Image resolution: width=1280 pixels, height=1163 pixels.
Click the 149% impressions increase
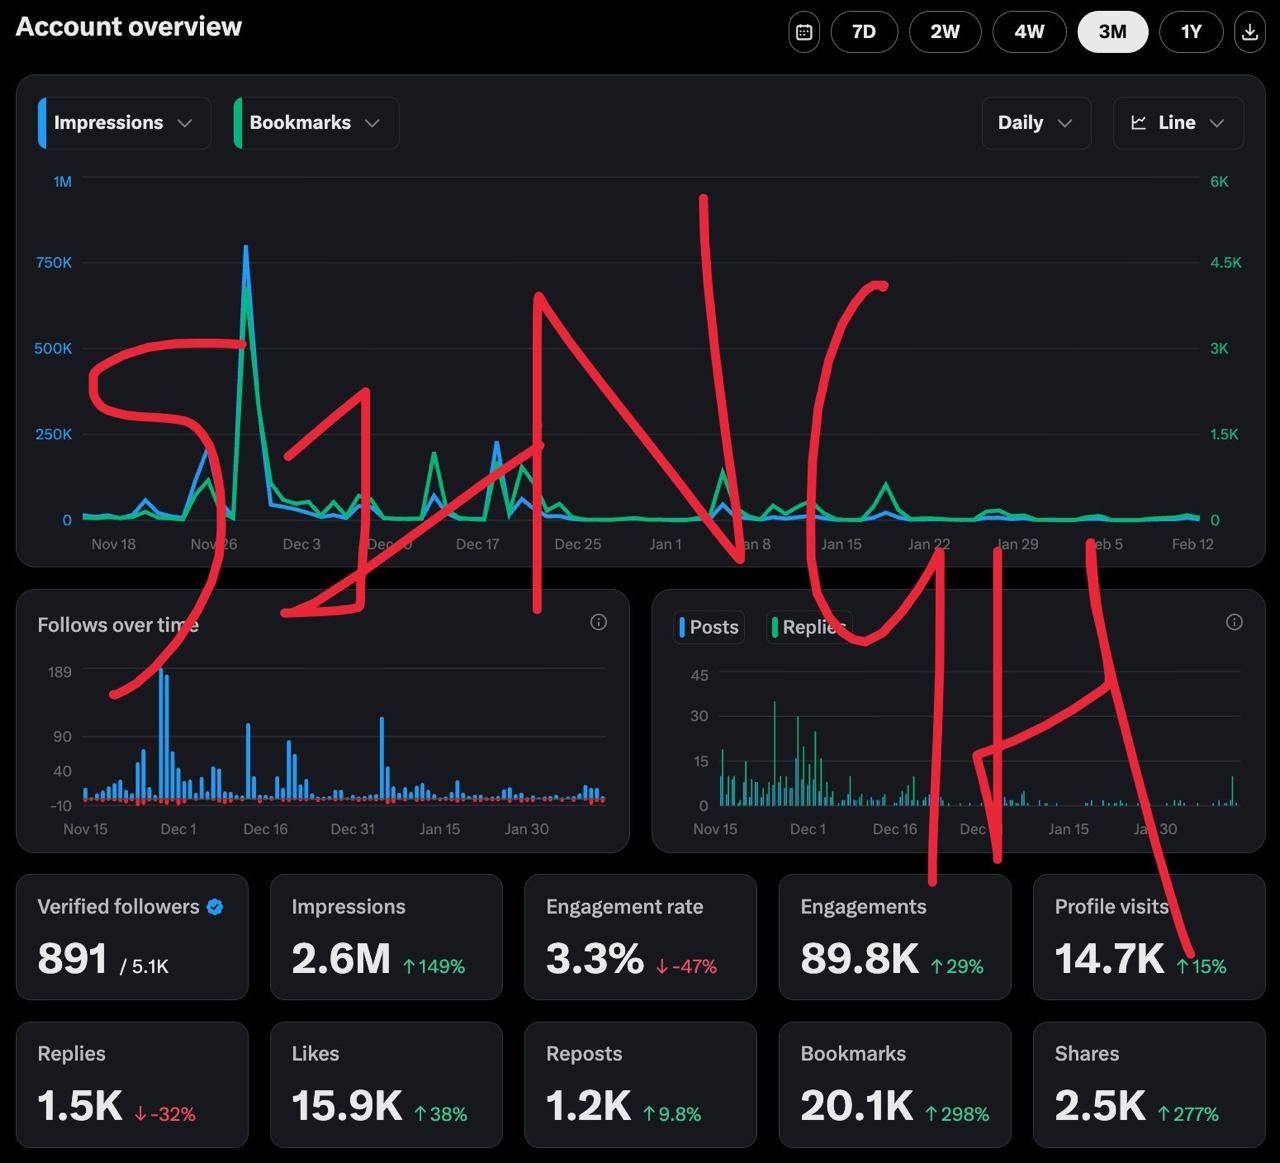tap(434, 966)
